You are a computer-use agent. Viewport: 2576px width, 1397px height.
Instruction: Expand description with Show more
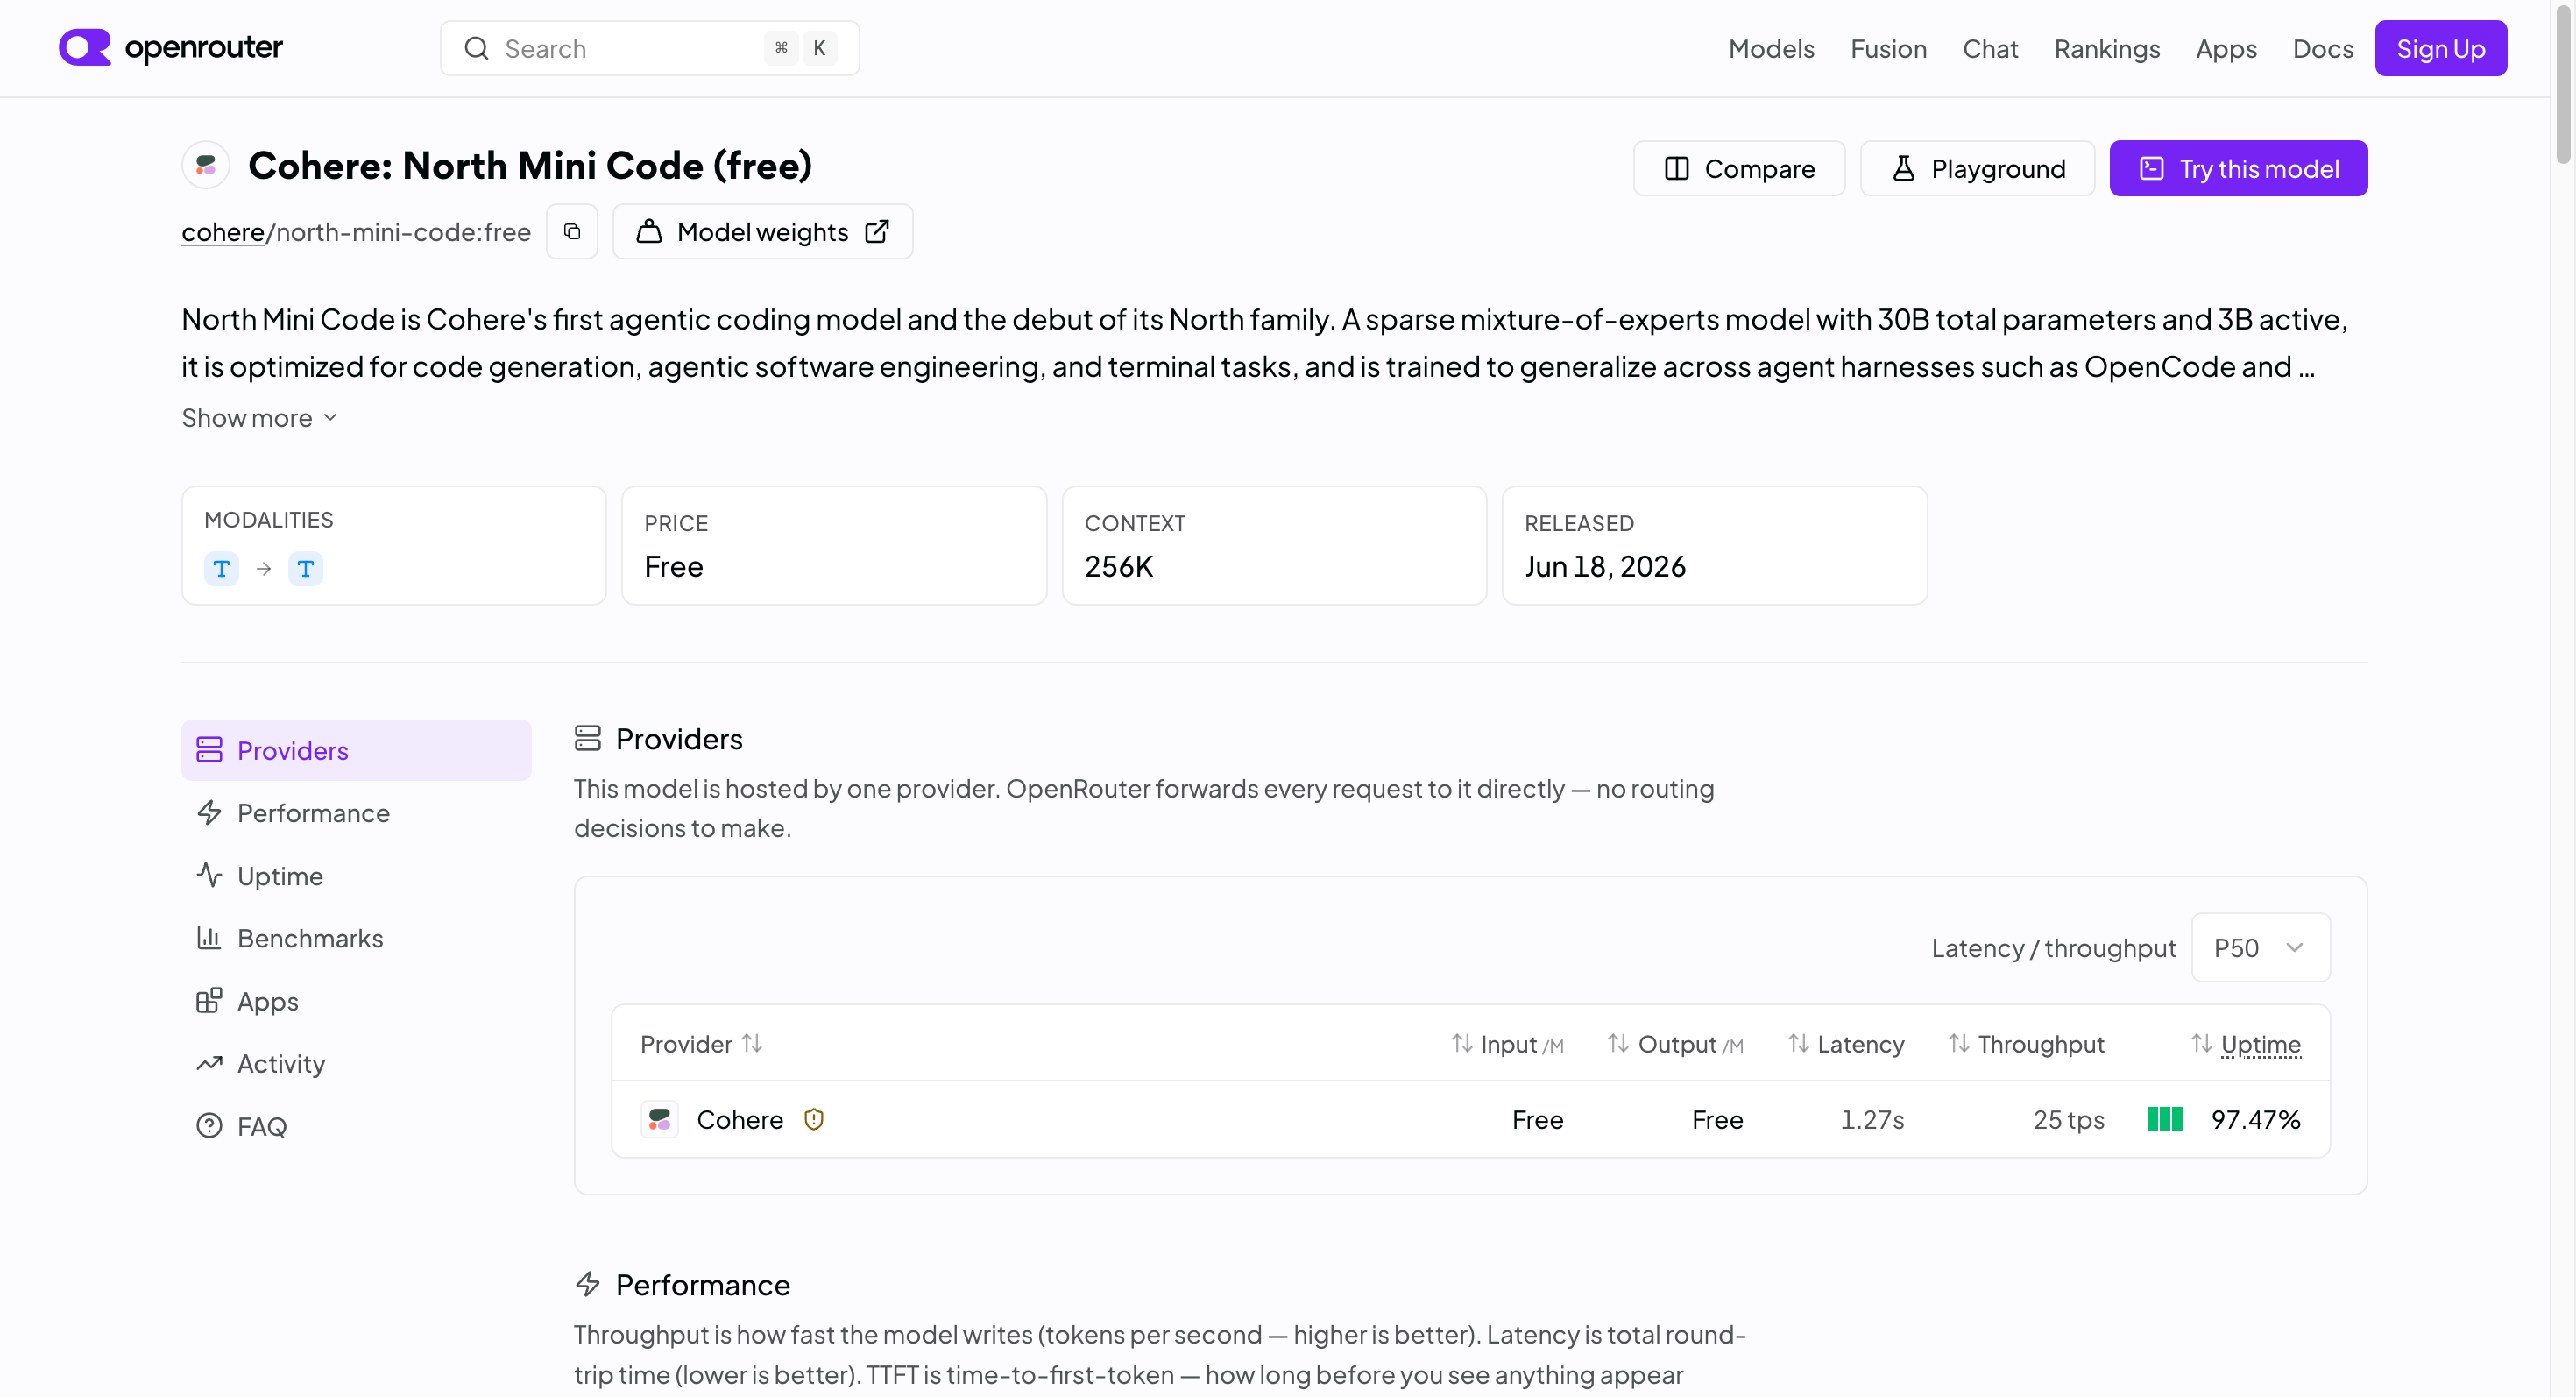(x=260, y=418)
